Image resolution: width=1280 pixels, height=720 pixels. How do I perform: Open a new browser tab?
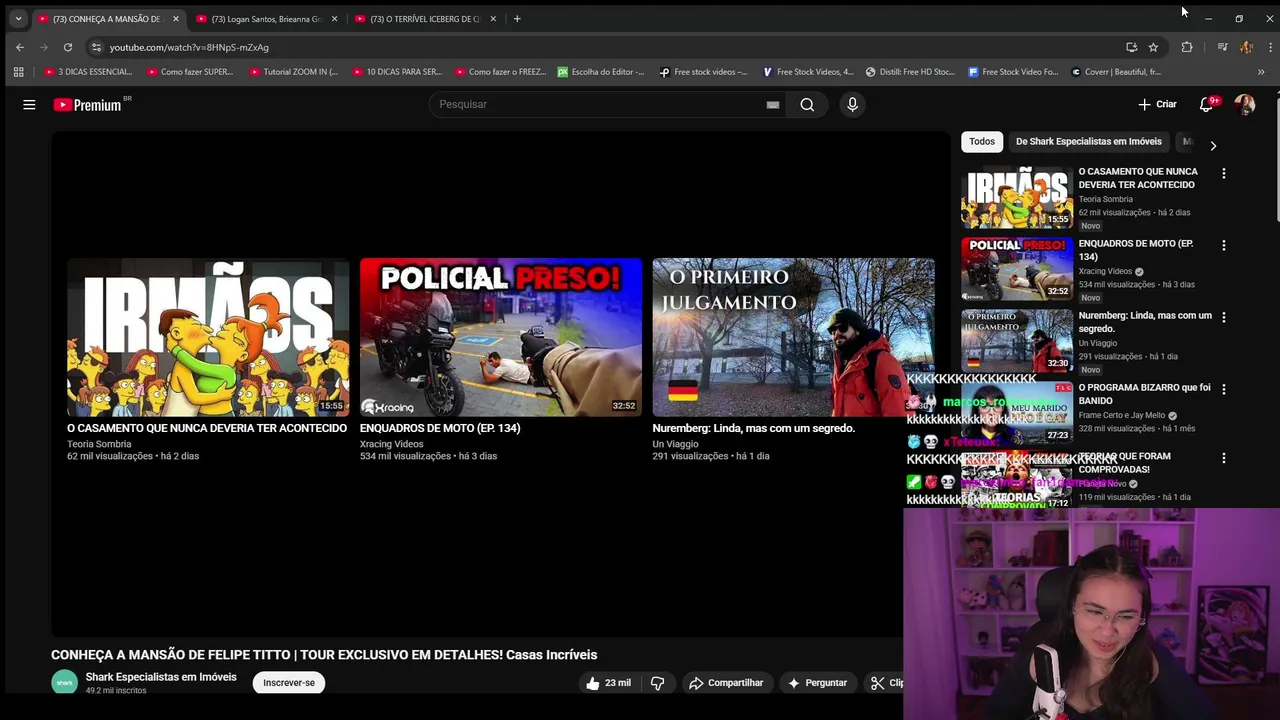[517, 19]
